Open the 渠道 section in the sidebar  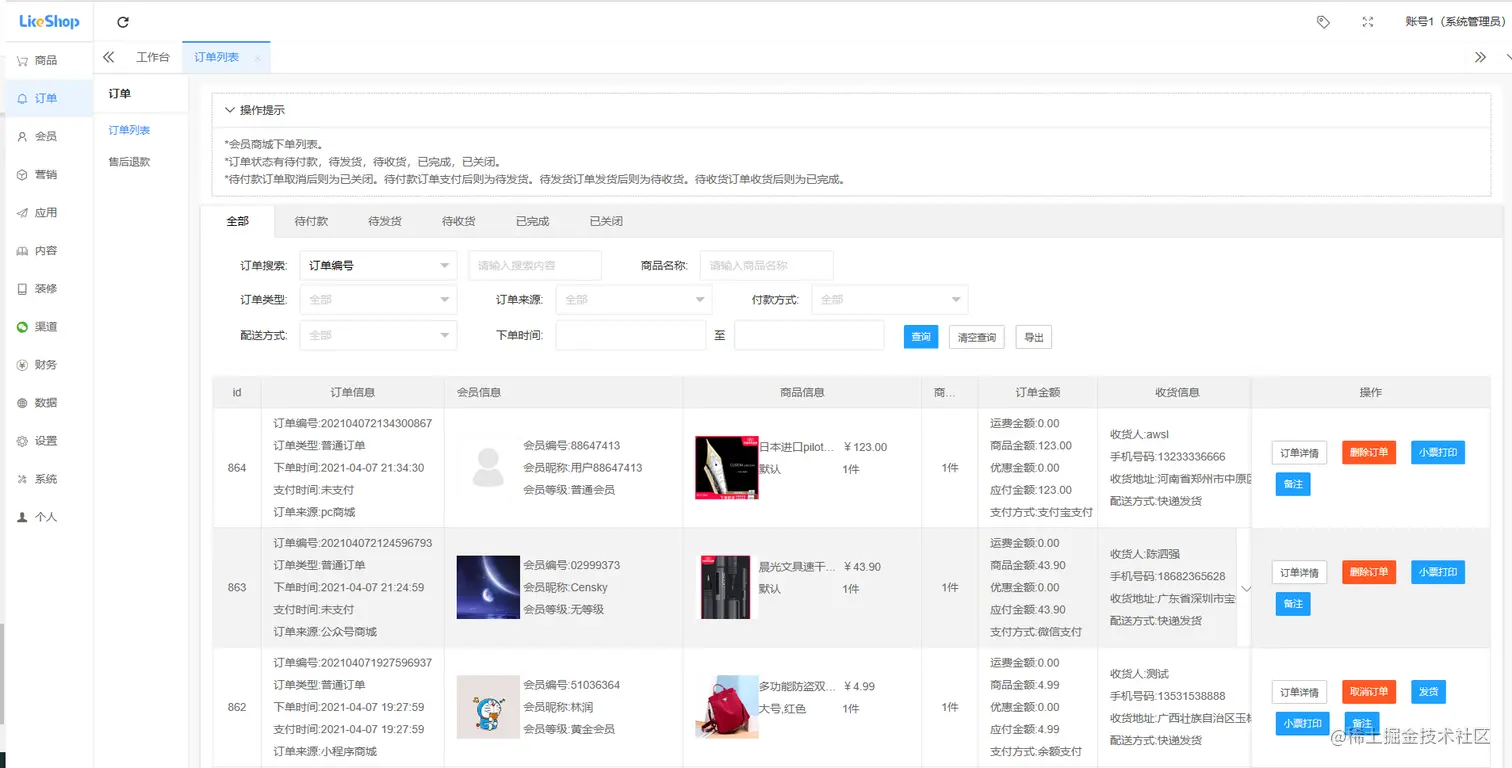[46, 327]
